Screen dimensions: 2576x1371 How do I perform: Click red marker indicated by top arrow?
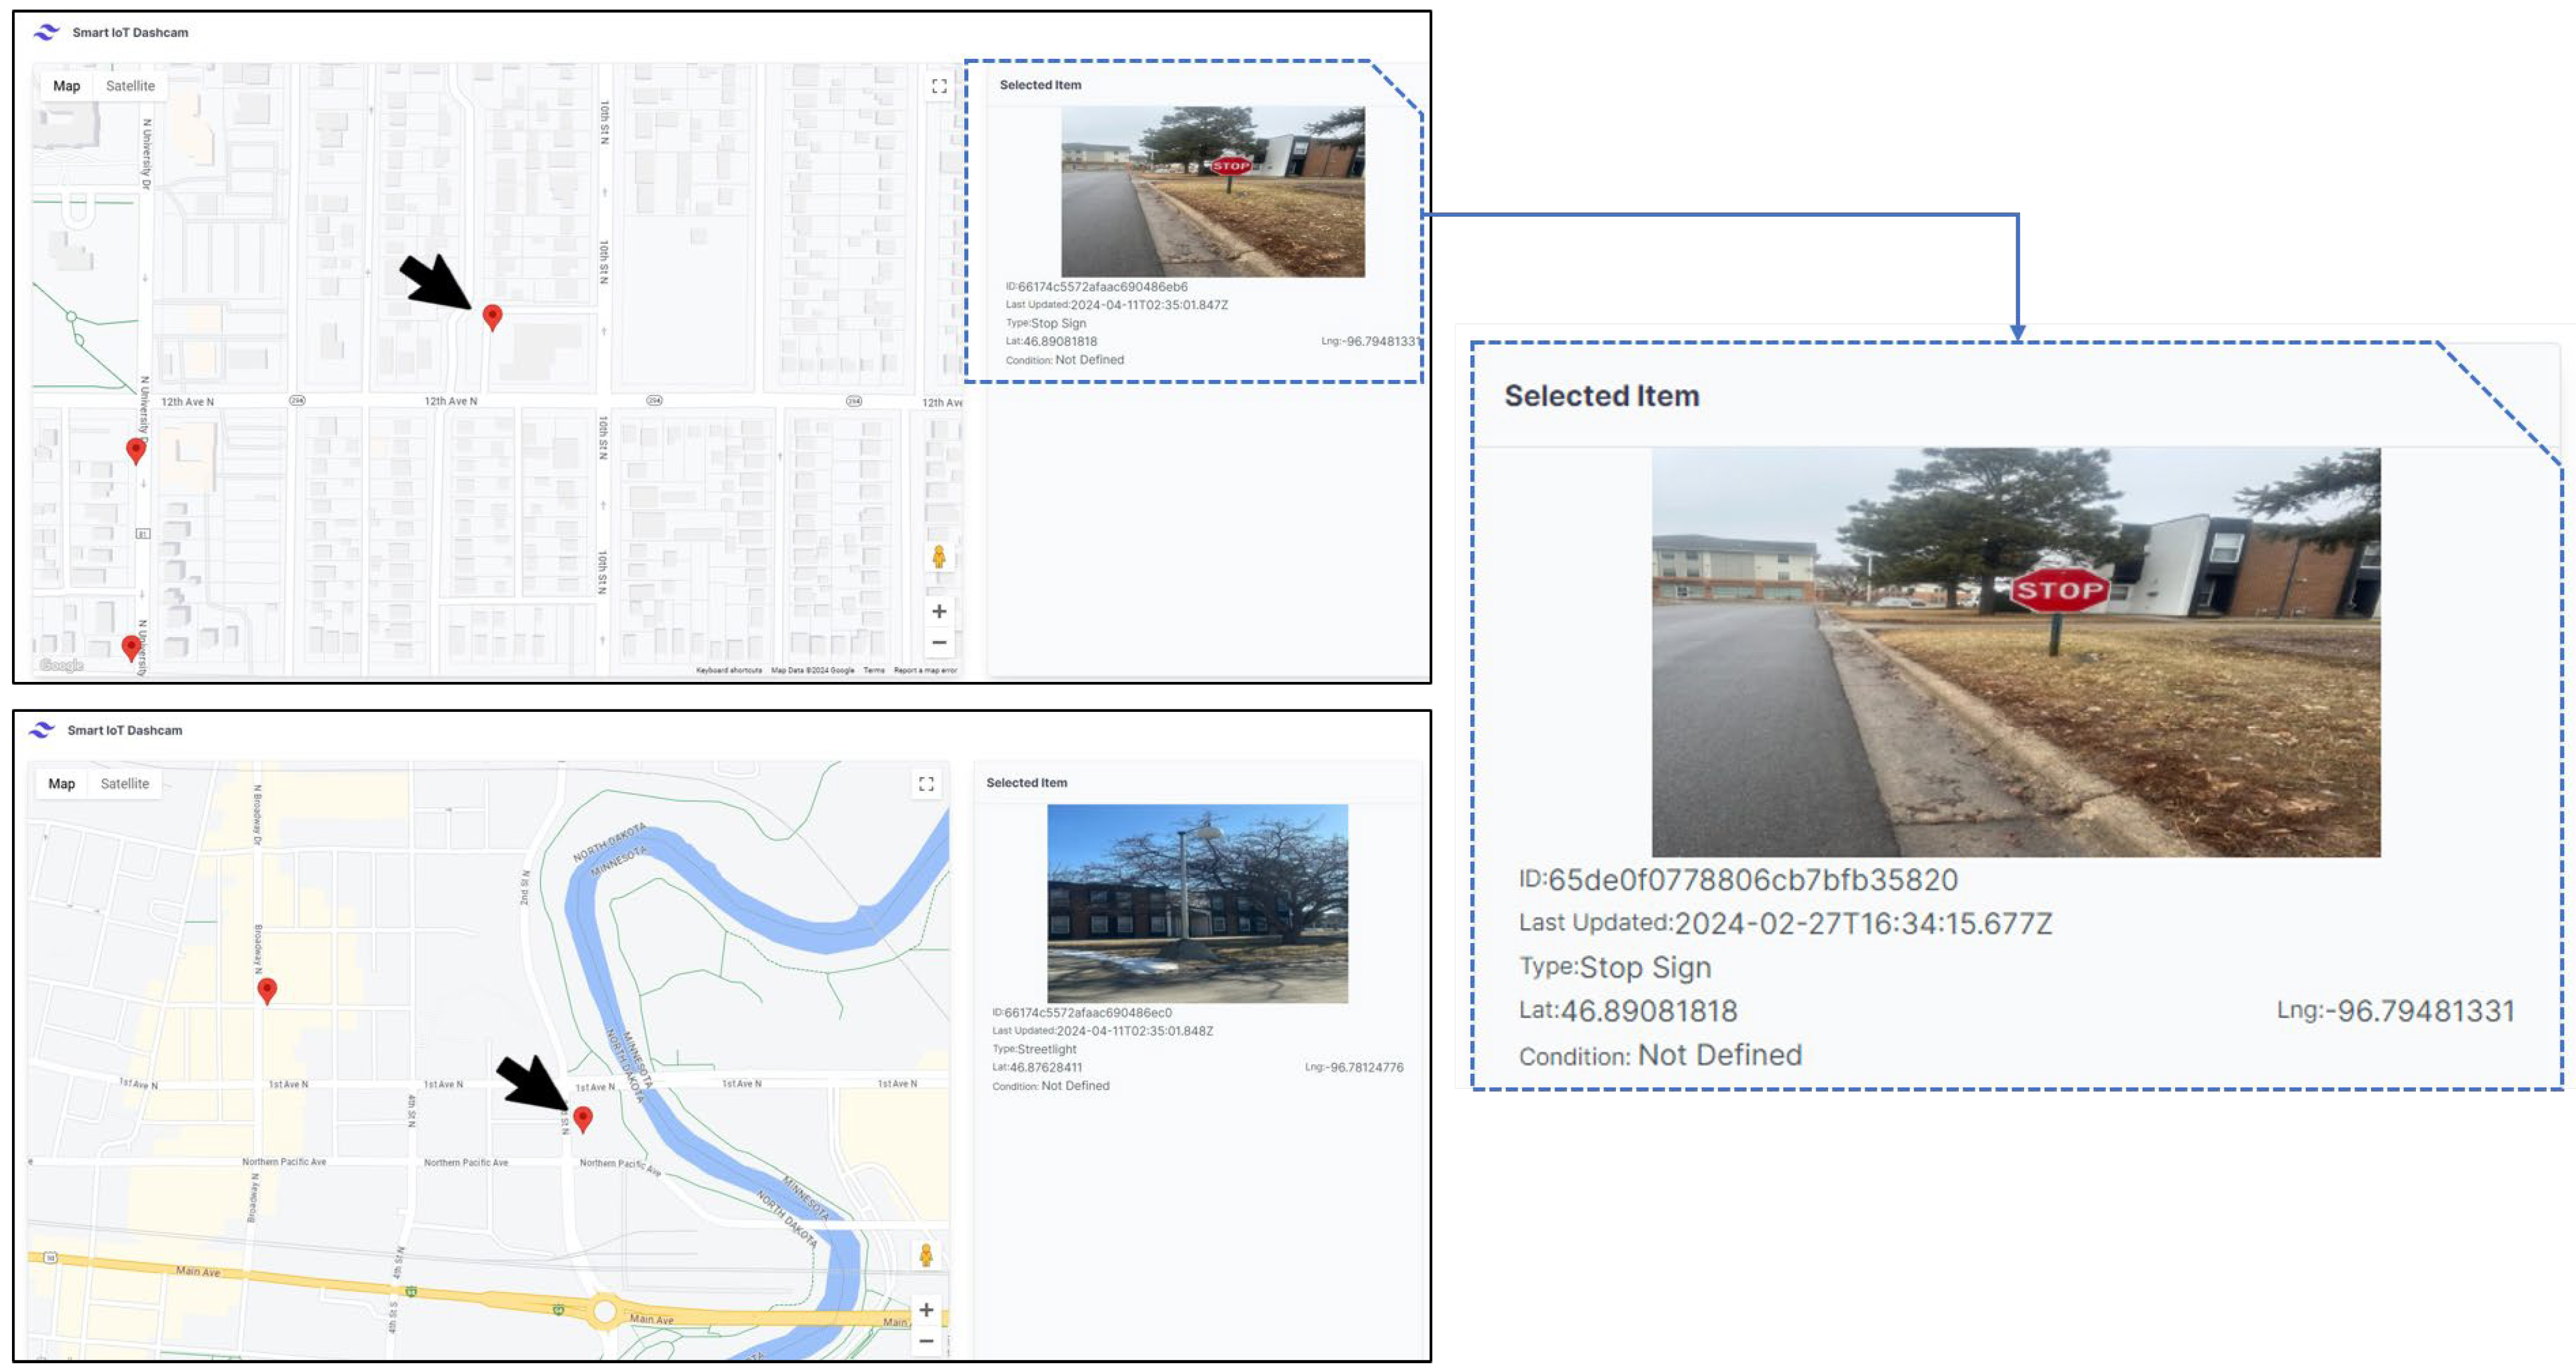pyautogui.click(x=492, y=316)
